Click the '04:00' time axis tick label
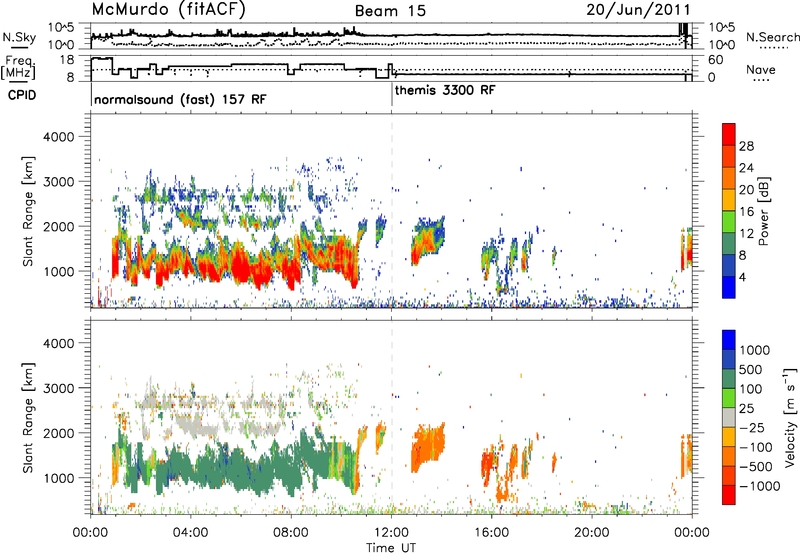 (x=190, y=533)
